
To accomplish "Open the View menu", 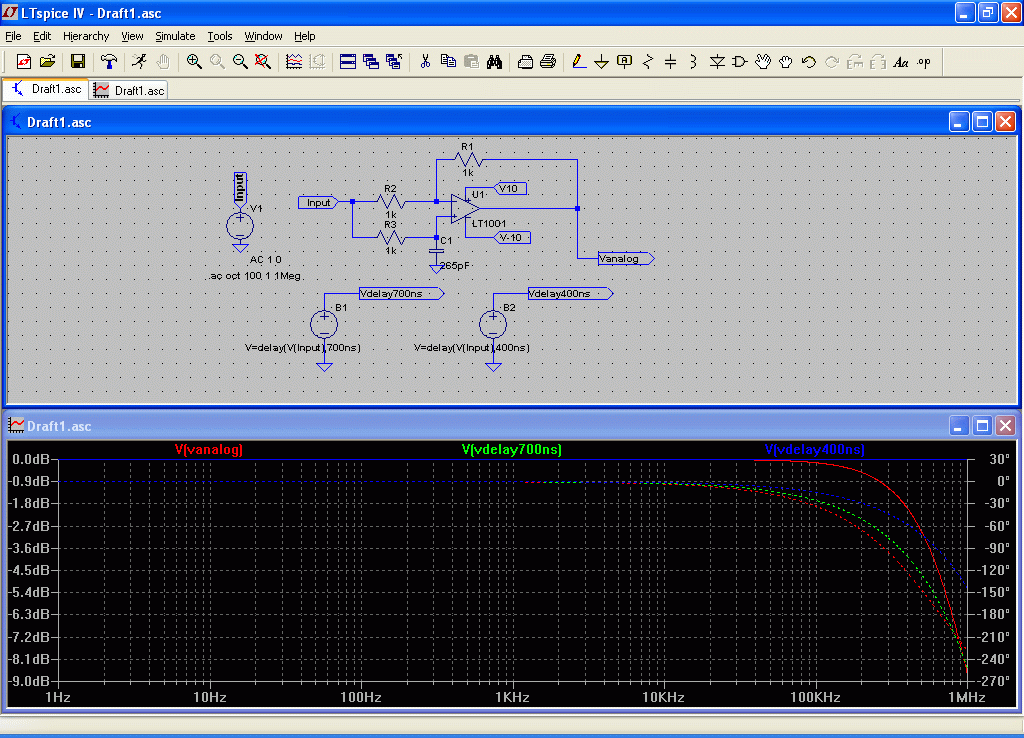I will tap(132, 36).
